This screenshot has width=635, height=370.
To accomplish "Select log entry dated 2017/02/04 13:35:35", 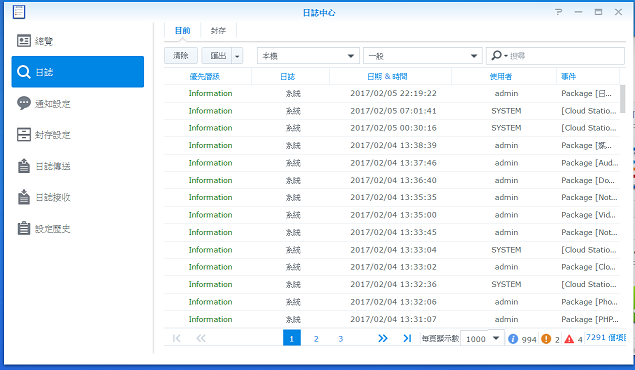I will [392, 198].
